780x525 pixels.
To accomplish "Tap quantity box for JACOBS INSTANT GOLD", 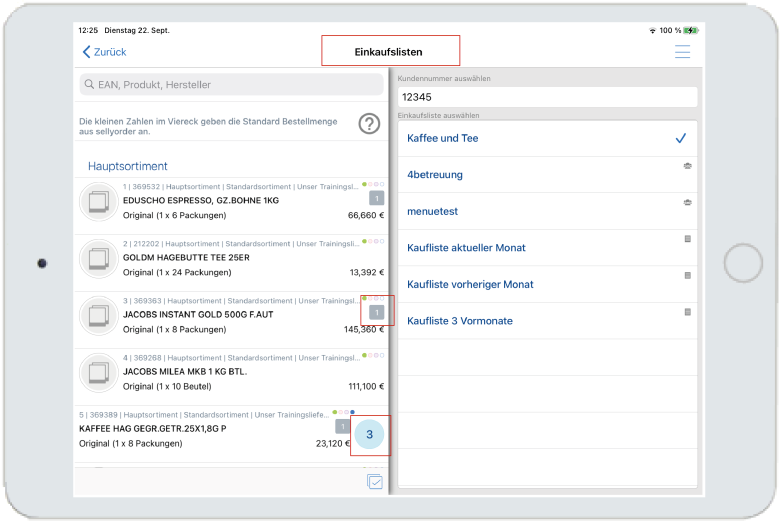I will [x=377, y=313].
